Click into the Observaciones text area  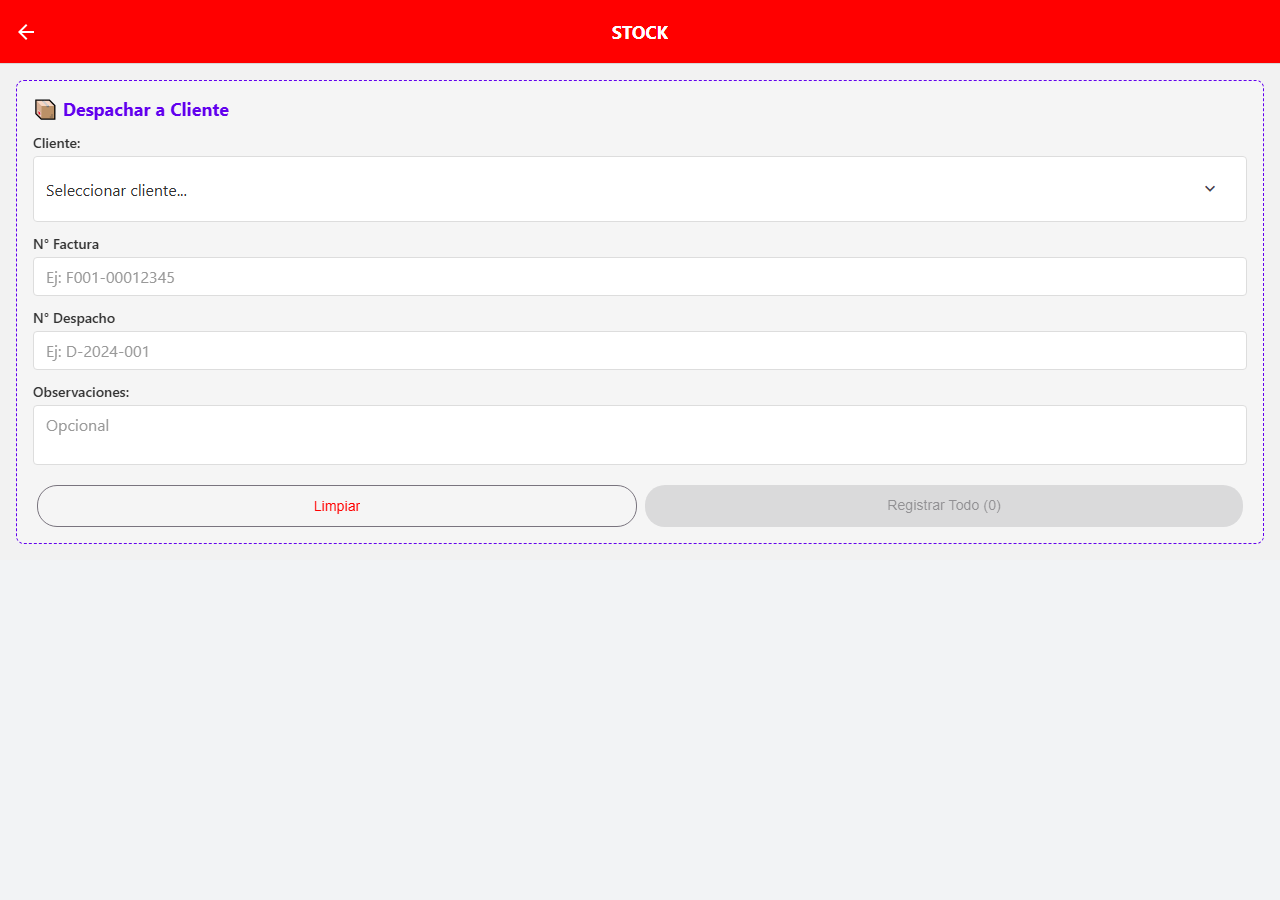tap(640, 435)
